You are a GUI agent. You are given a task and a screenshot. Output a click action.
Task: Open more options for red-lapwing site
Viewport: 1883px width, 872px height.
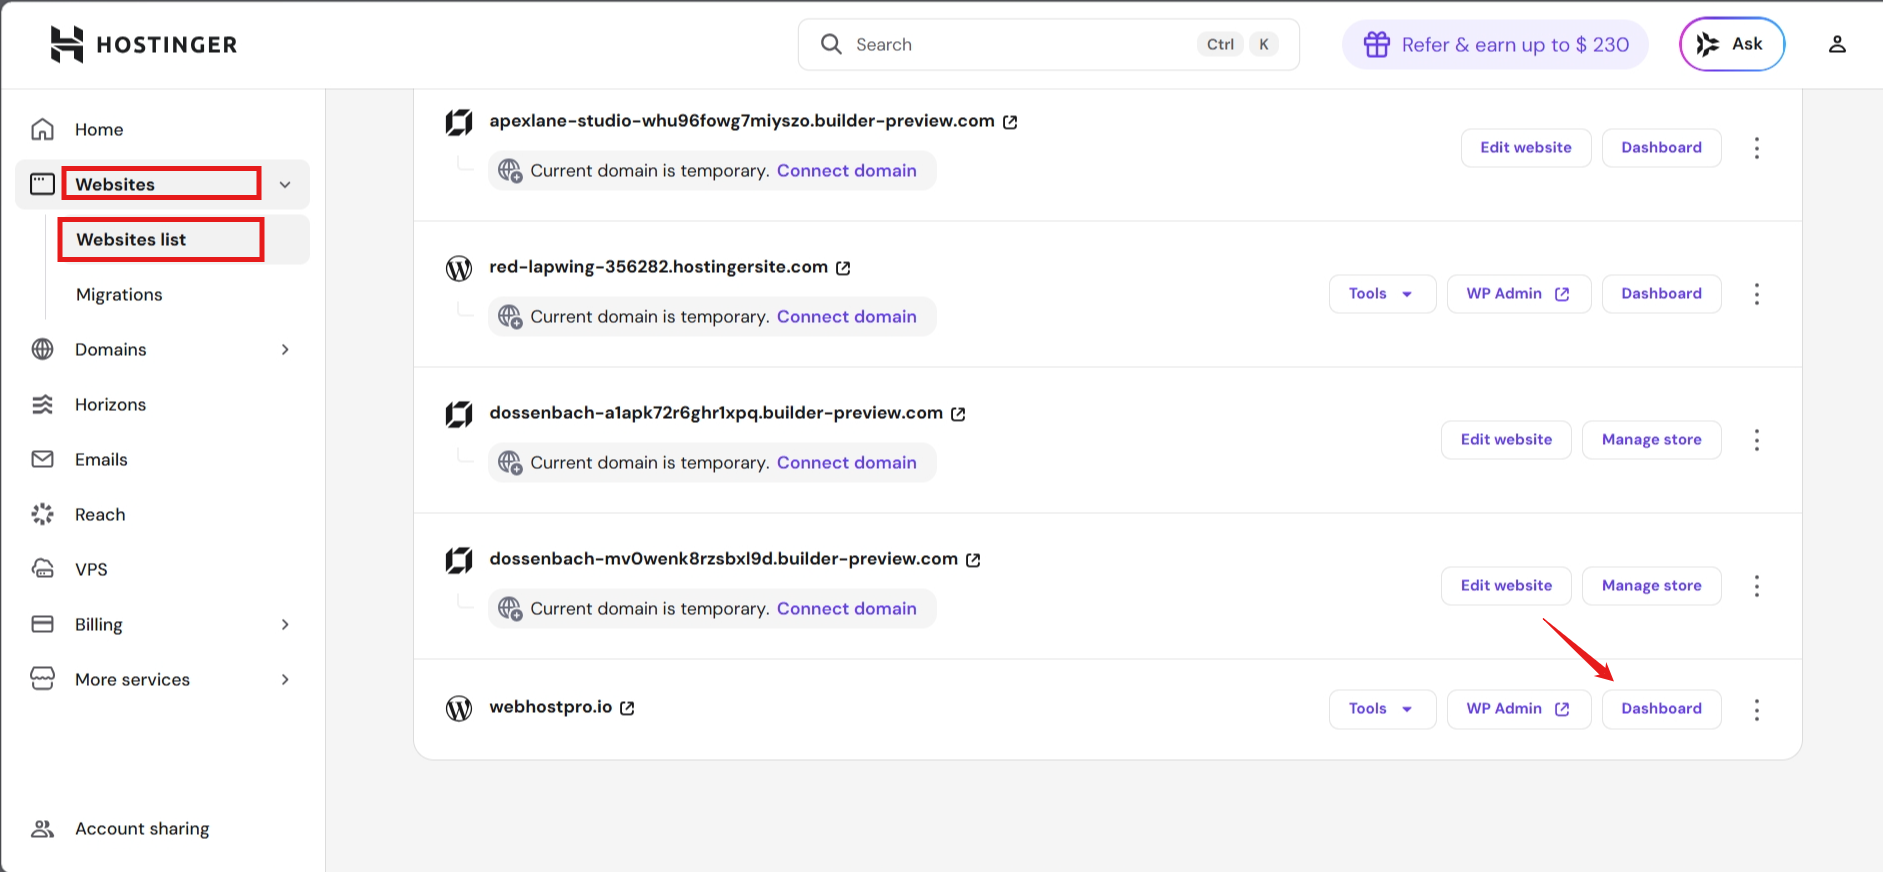click(1757, 294)
